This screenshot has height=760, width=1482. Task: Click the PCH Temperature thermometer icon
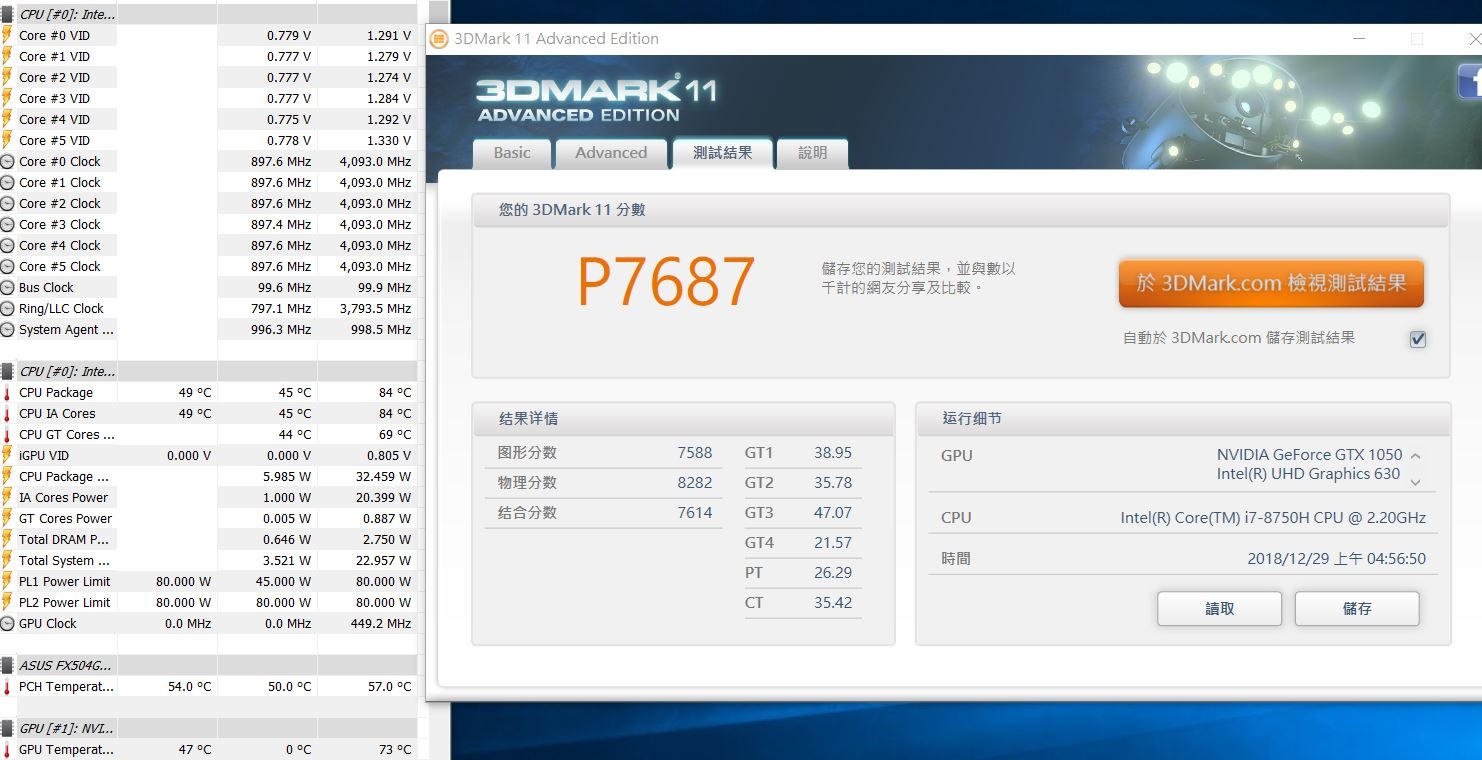pyautogui.click(x=8, y=686)
